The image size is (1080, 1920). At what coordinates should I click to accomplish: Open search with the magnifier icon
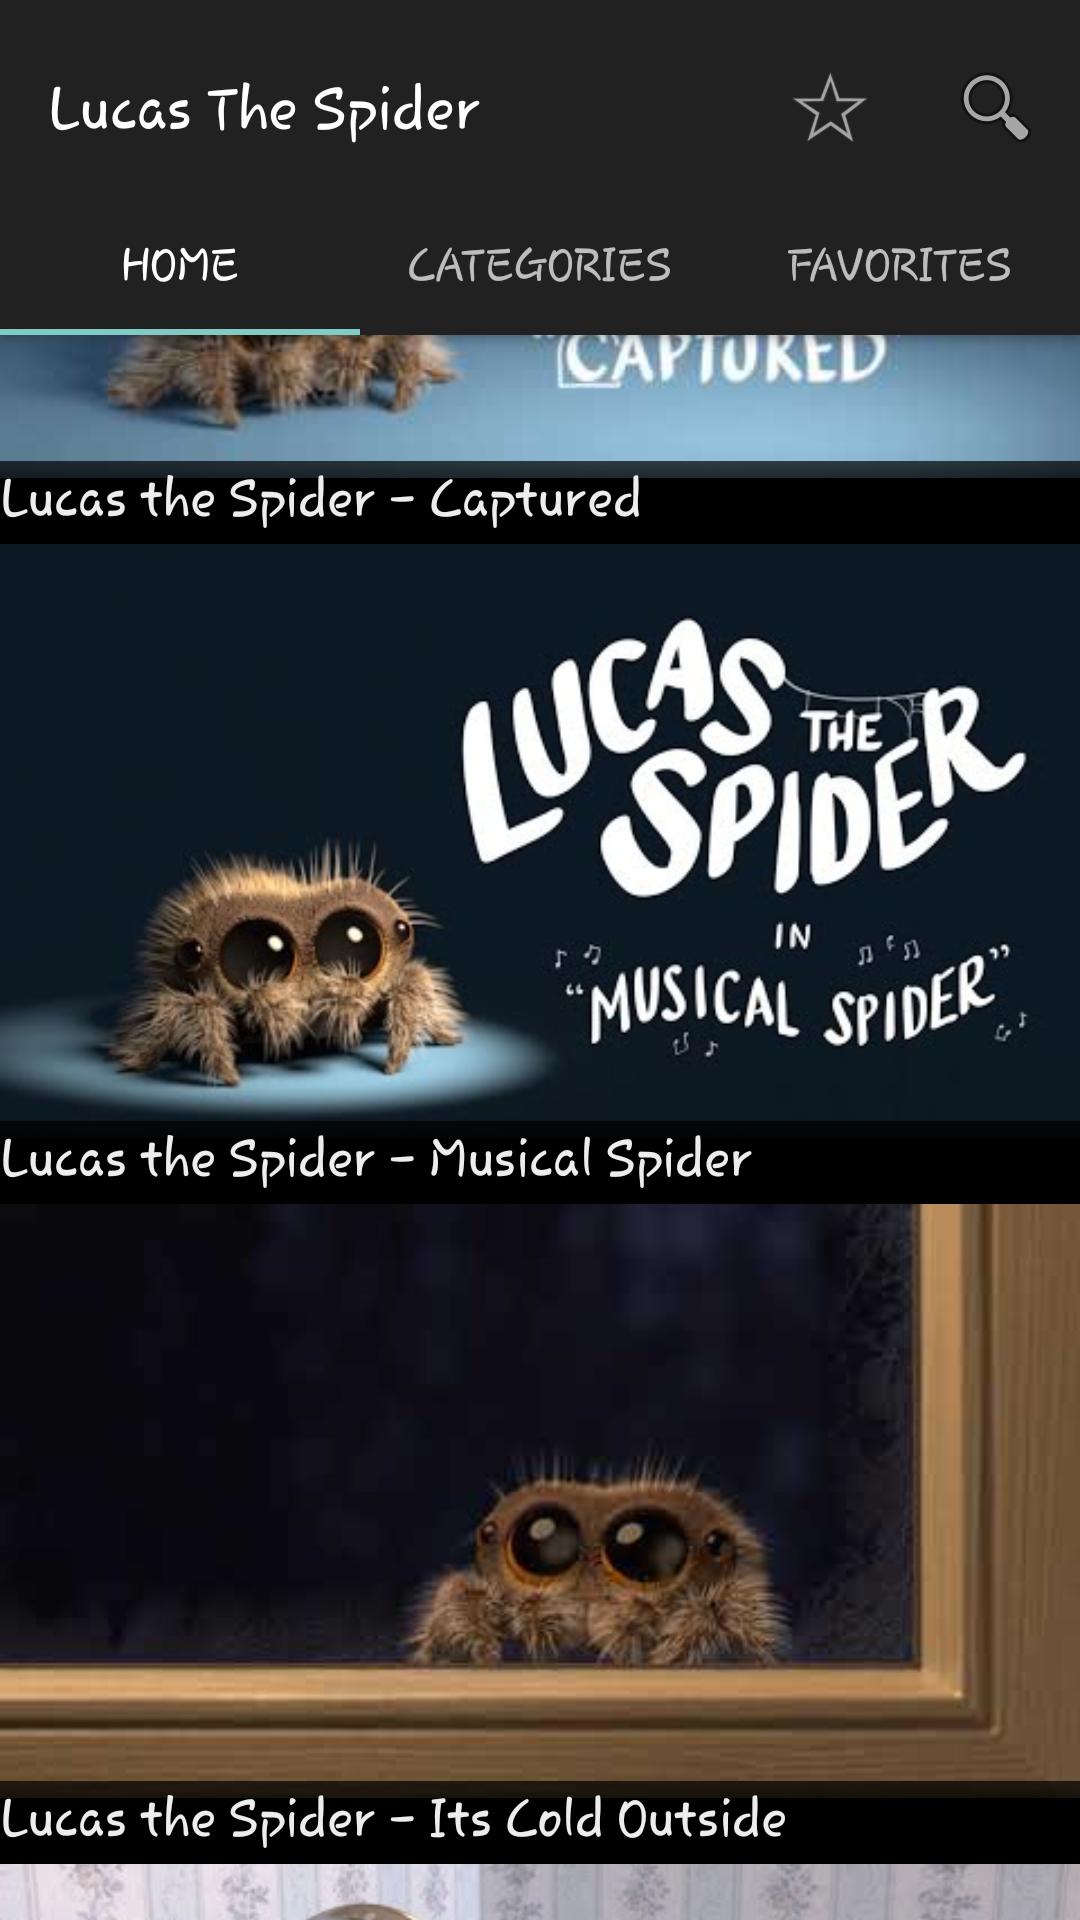(x=995, y=108)
